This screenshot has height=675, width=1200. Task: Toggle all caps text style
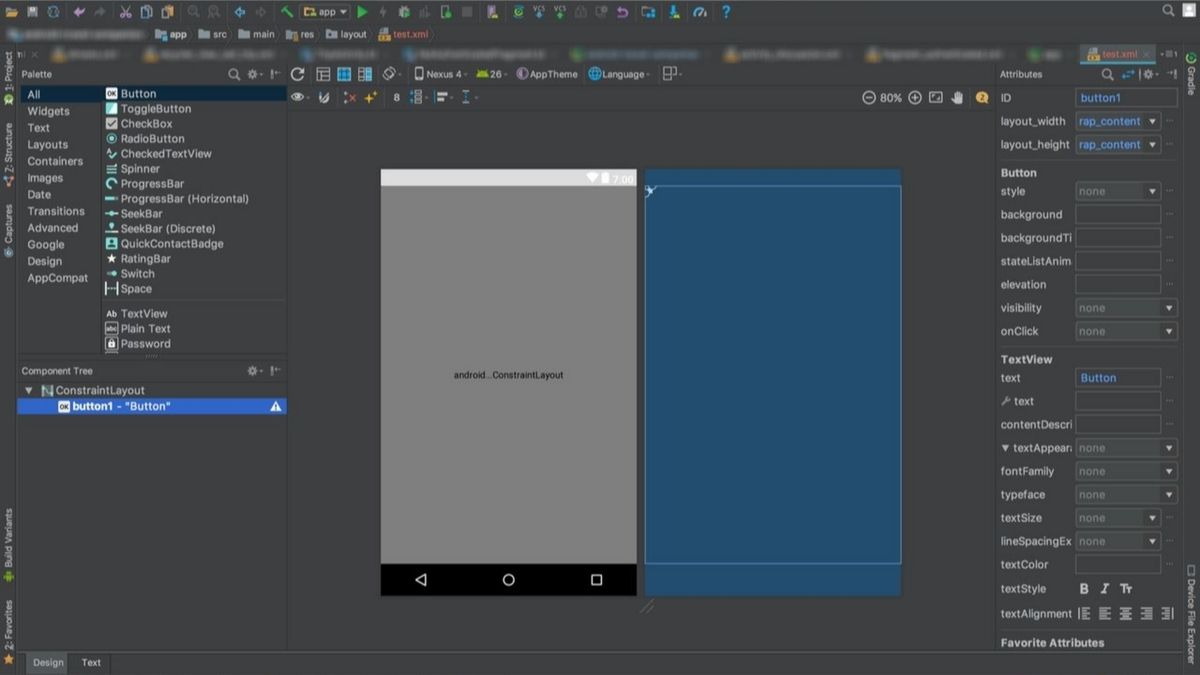1126,589
